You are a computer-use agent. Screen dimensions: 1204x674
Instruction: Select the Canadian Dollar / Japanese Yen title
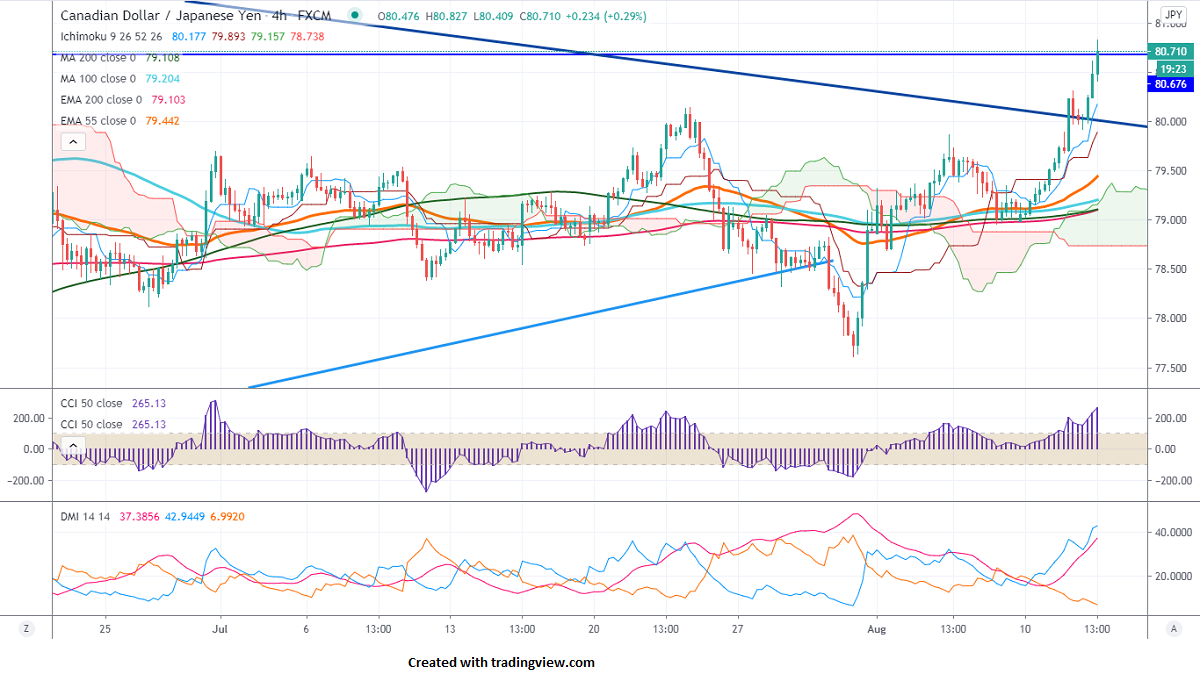(162, 16)
